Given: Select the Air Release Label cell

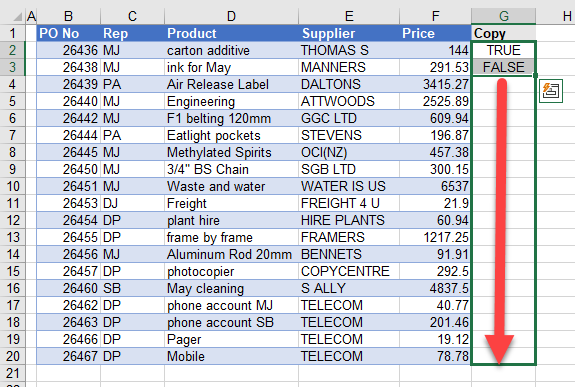Looking at the screenshot, I should pos(231,84).
